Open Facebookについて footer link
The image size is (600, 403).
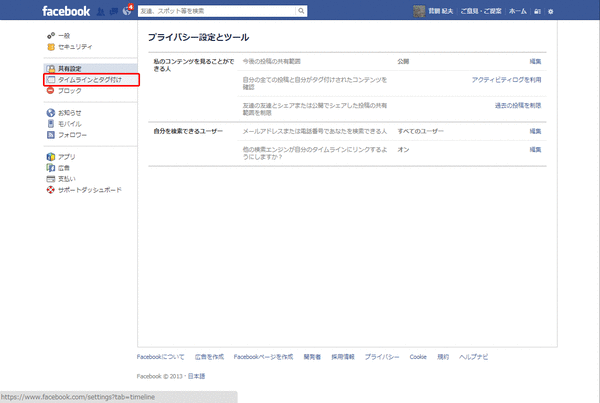pos(160,357)
